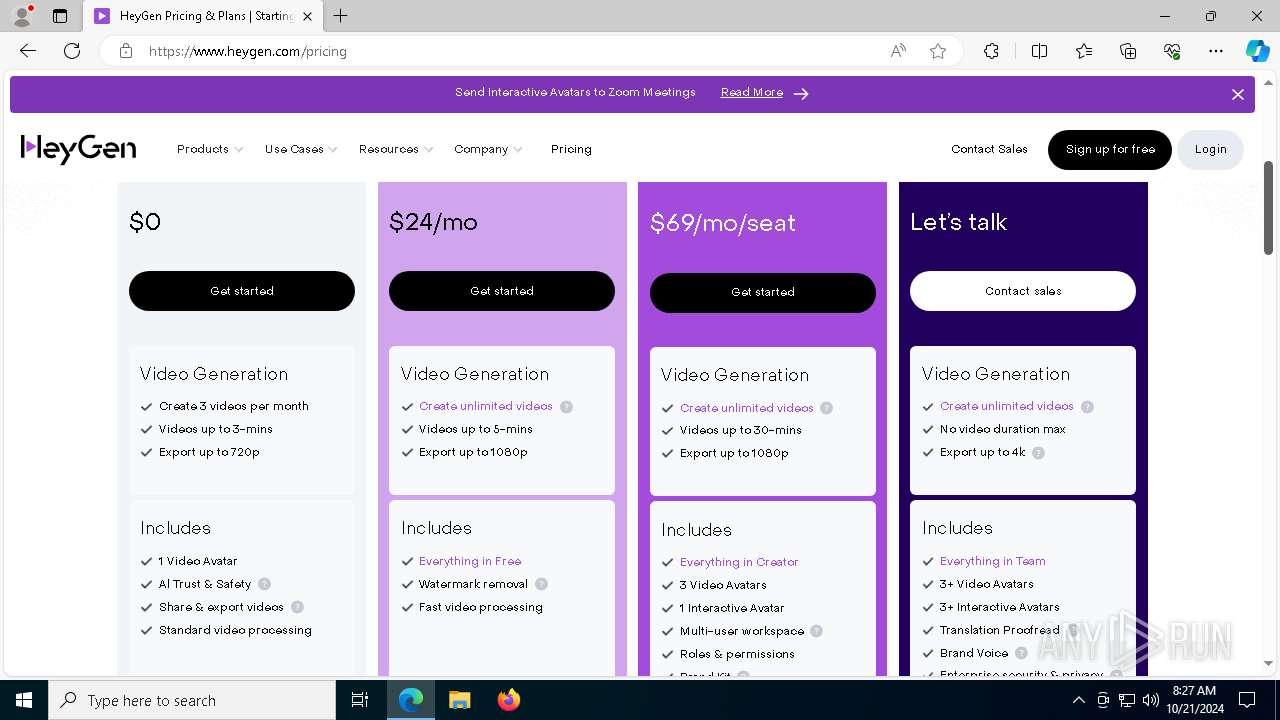This screenshot has height=720, width=1280.
Task: Click info icon next to Export up to 4k
Action: pos(1038,453)
